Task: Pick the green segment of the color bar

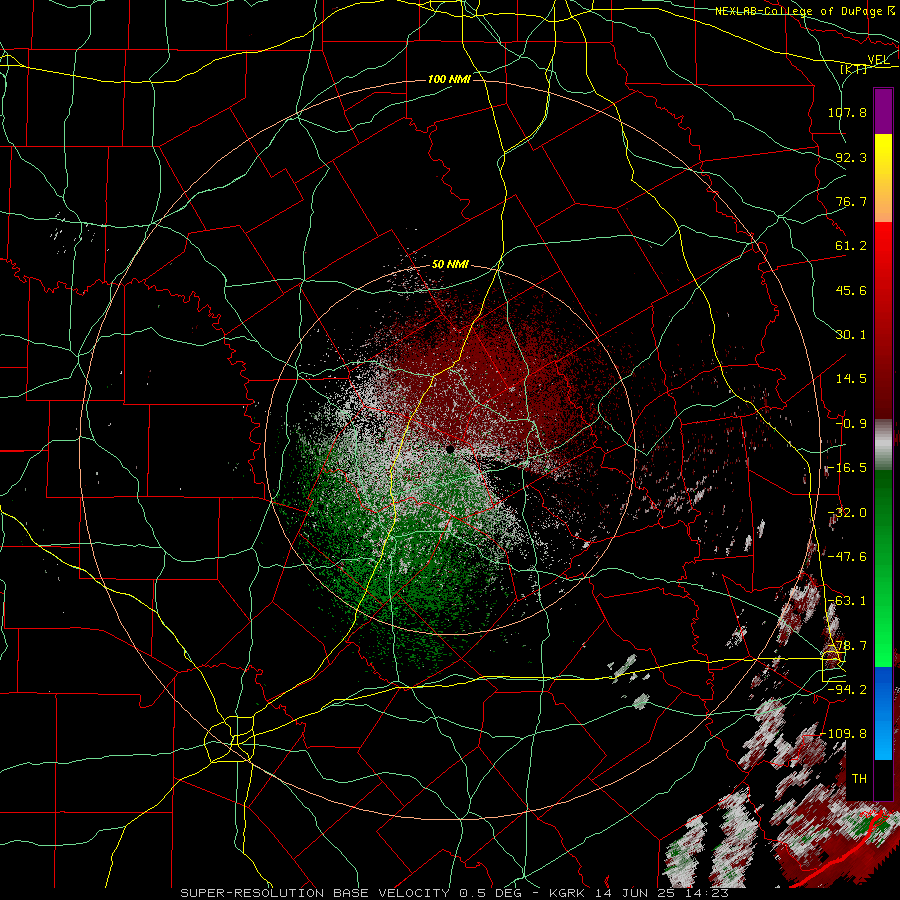Action: 883,568
